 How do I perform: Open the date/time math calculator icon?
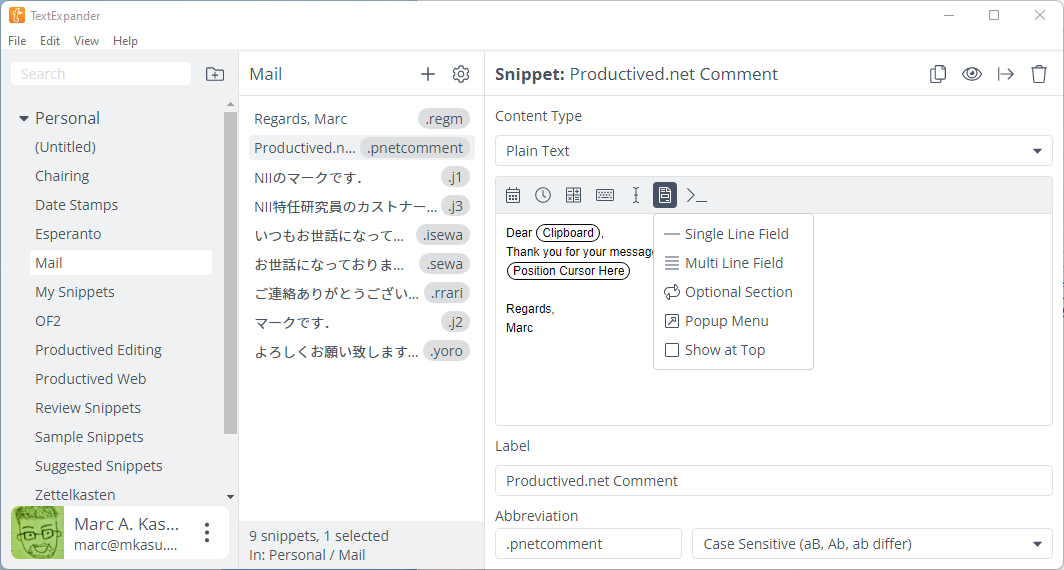pos(574,195)
